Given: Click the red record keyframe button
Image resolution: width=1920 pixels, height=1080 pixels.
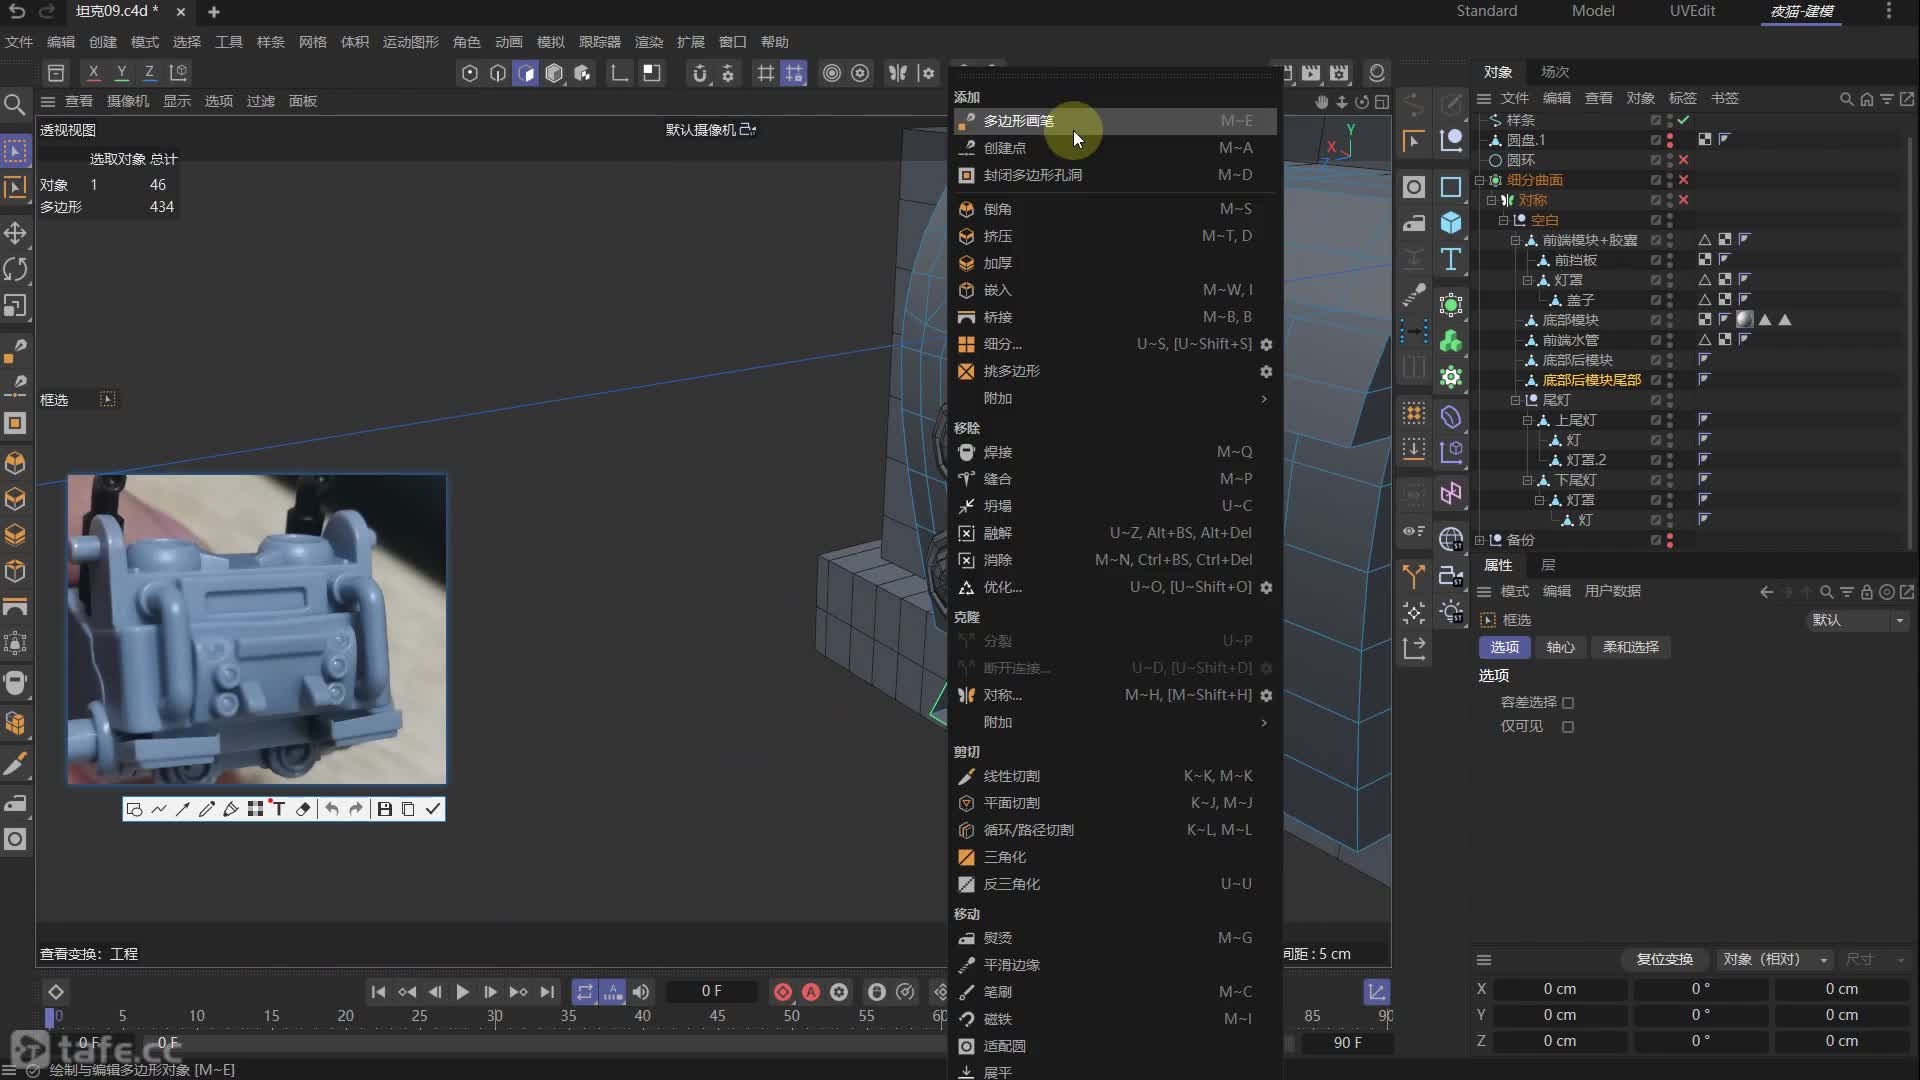Looking at the screenshot, I should [x=783, y=991].
